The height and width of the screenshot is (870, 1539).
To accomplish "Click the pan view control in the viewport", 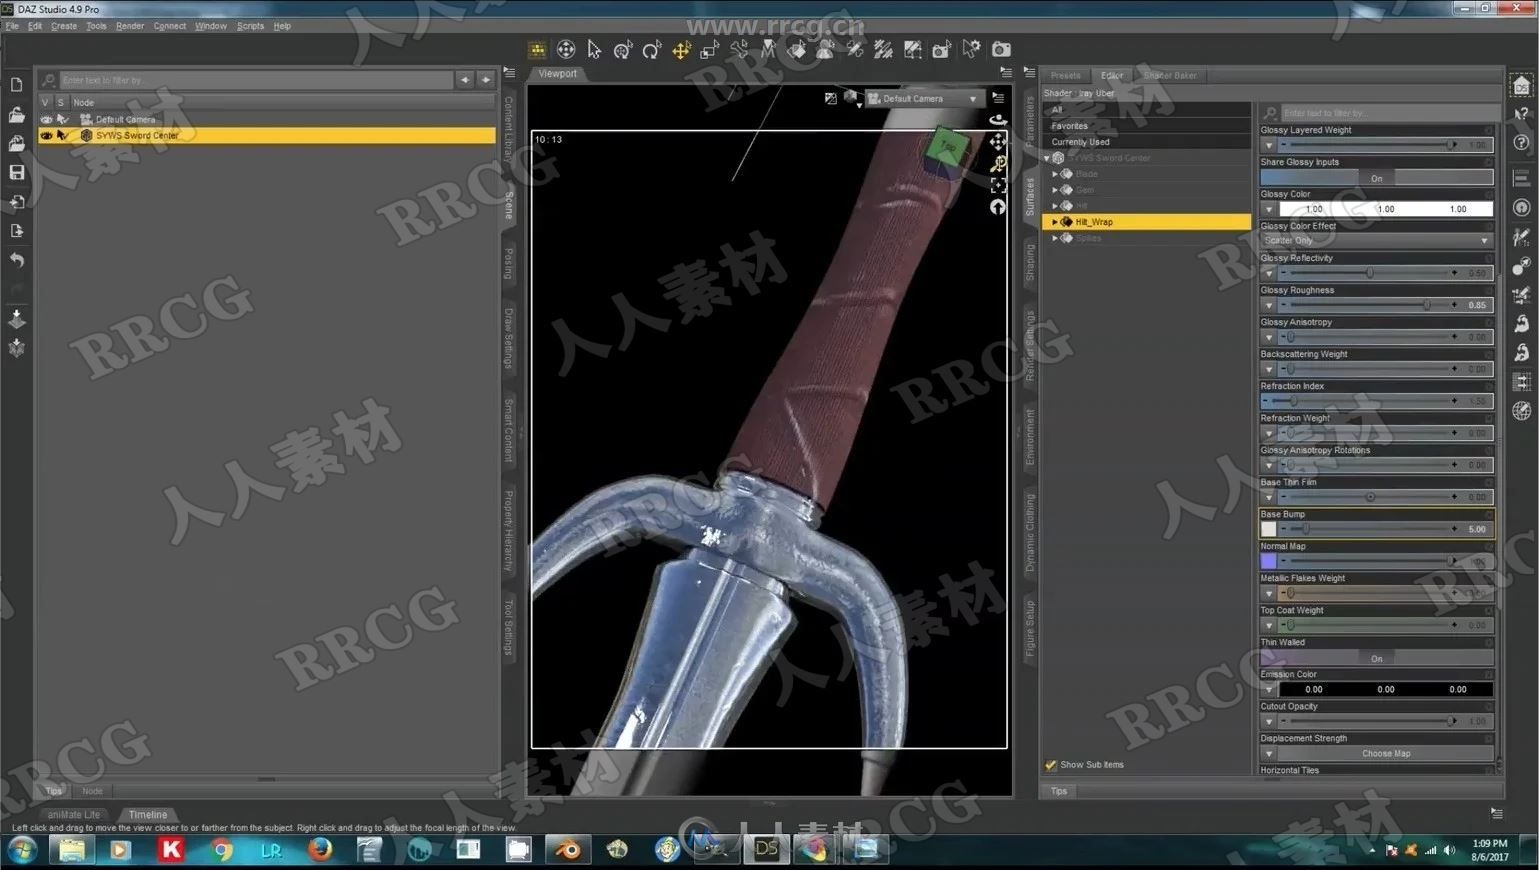I will (x=998, y=141).
